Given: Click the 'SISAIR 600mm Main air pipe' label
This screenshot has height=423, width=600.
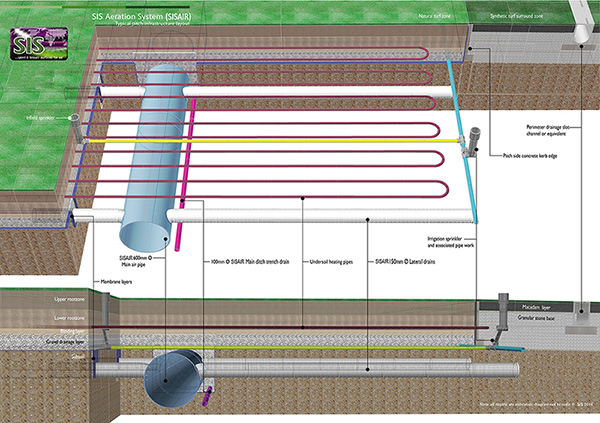Looking at the screenshot, I should click(135, 261).
